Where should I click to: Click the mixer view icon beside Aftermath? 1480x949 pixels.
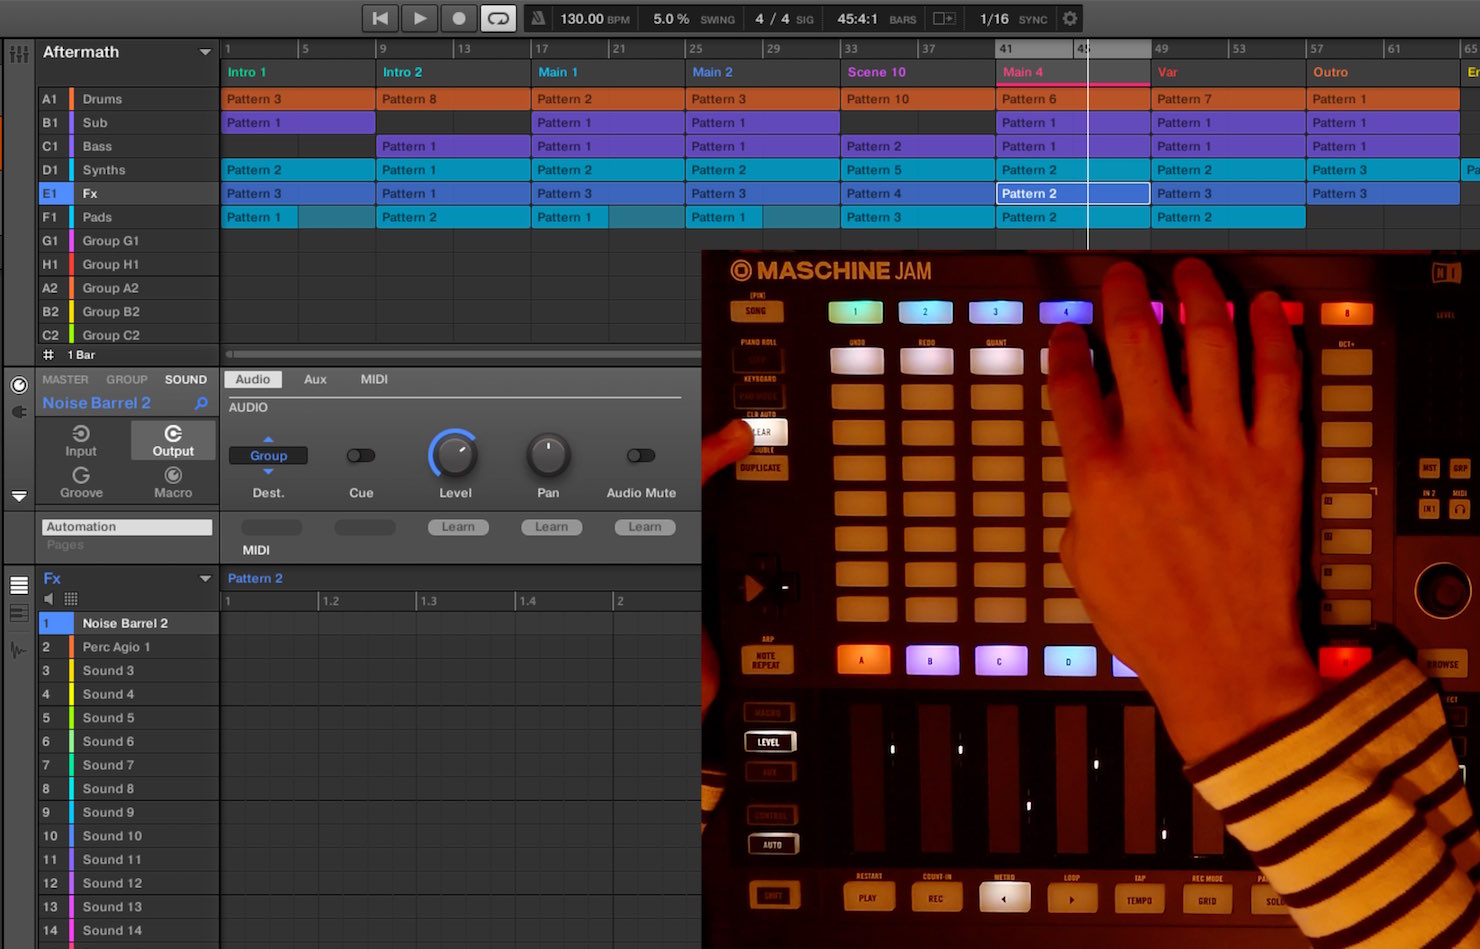point(19,53)
